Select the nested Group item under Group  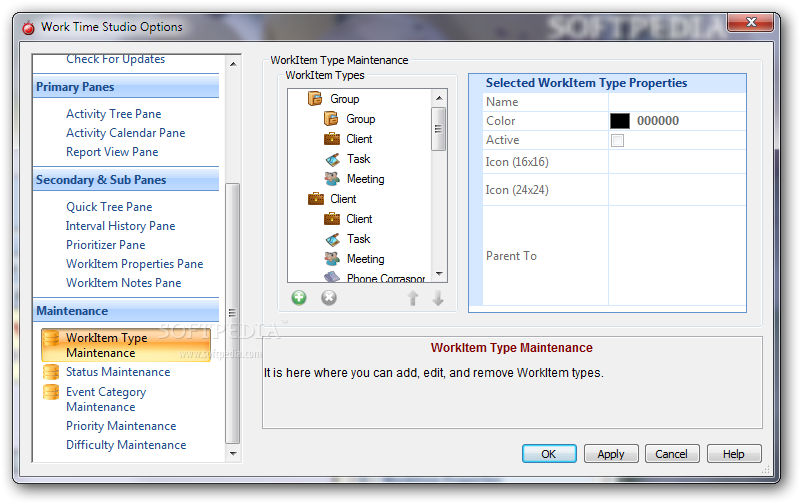(x=361, y=119)
